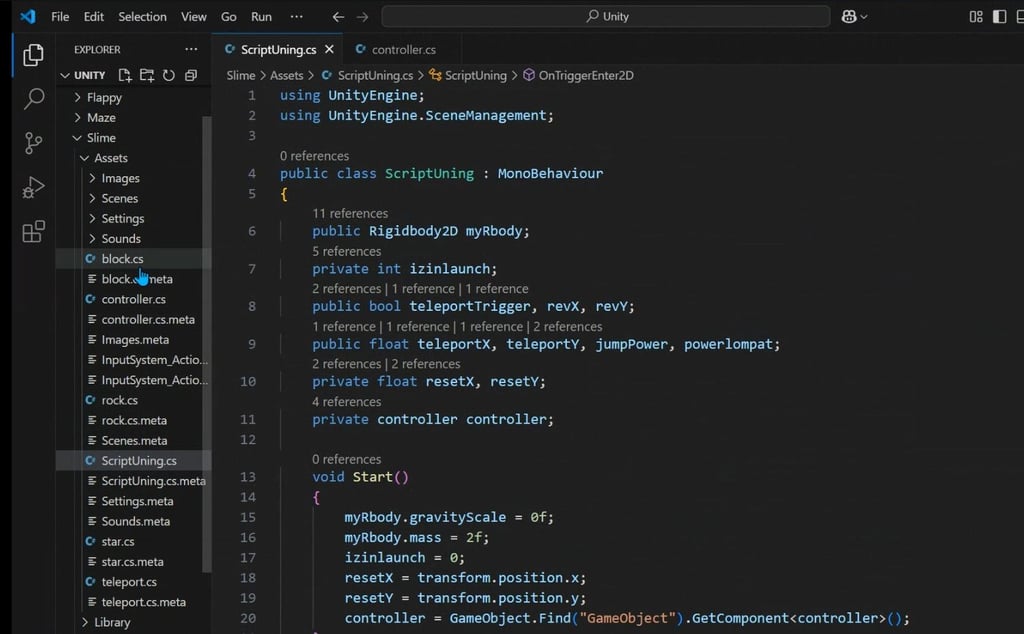Open the Source Control view icon
This screenshot has width=1024, height=634.
33,143
